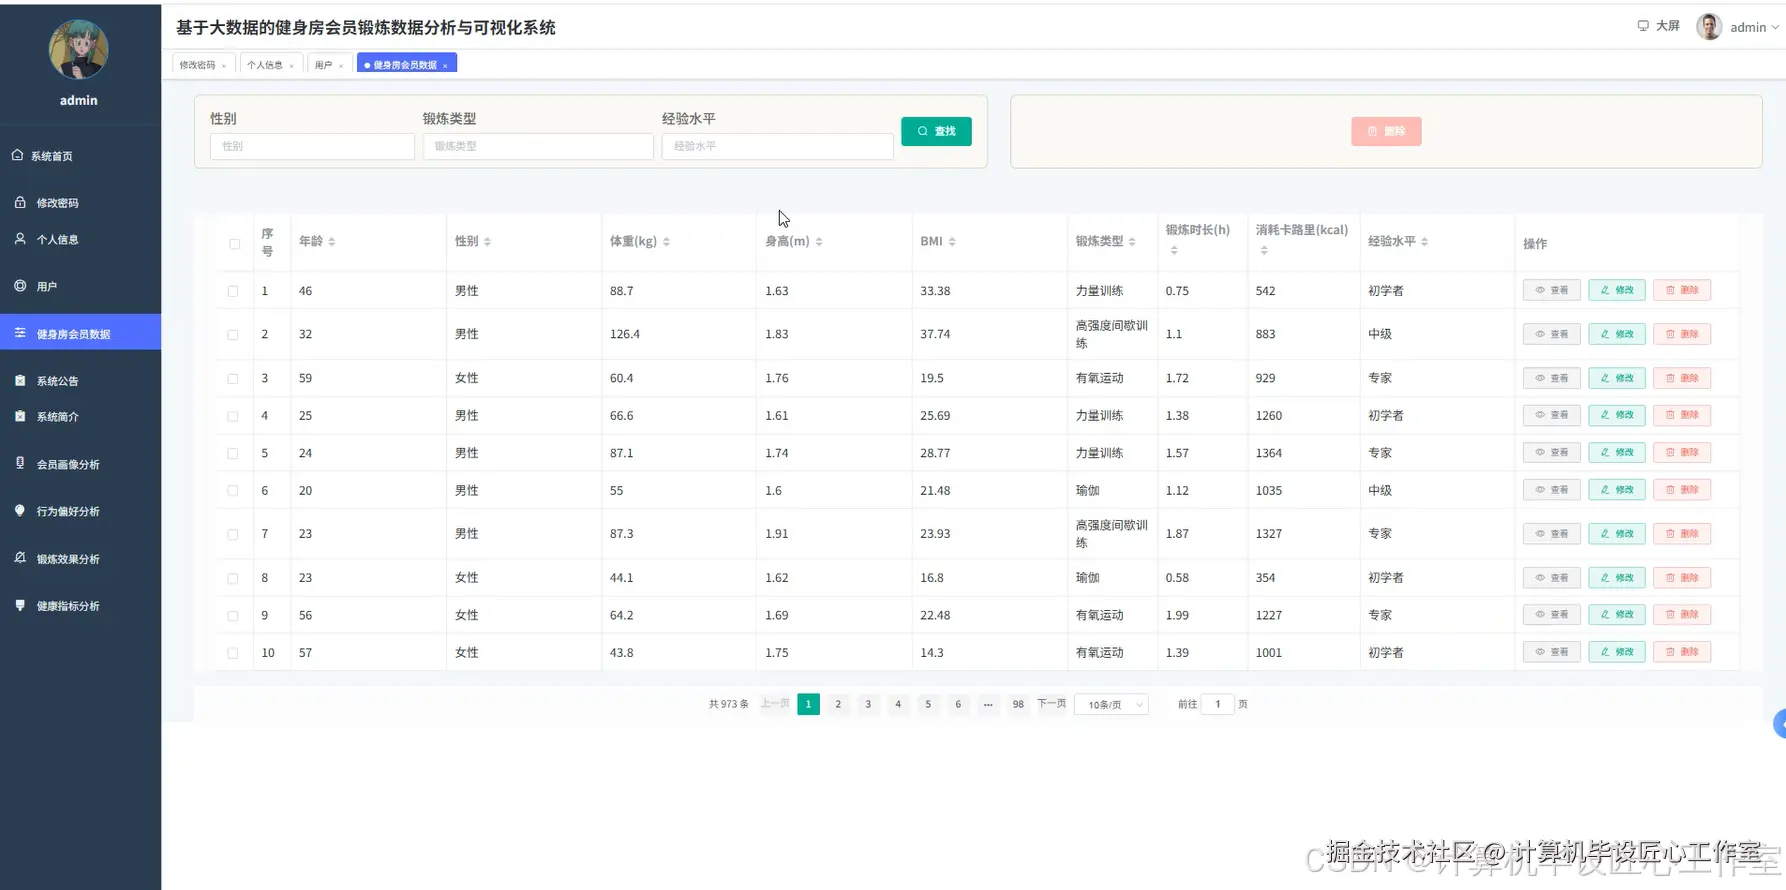Screen dimensions: 1786x890
Task: Click 下一页 next page button
Action: click(x=1051, y=704)
